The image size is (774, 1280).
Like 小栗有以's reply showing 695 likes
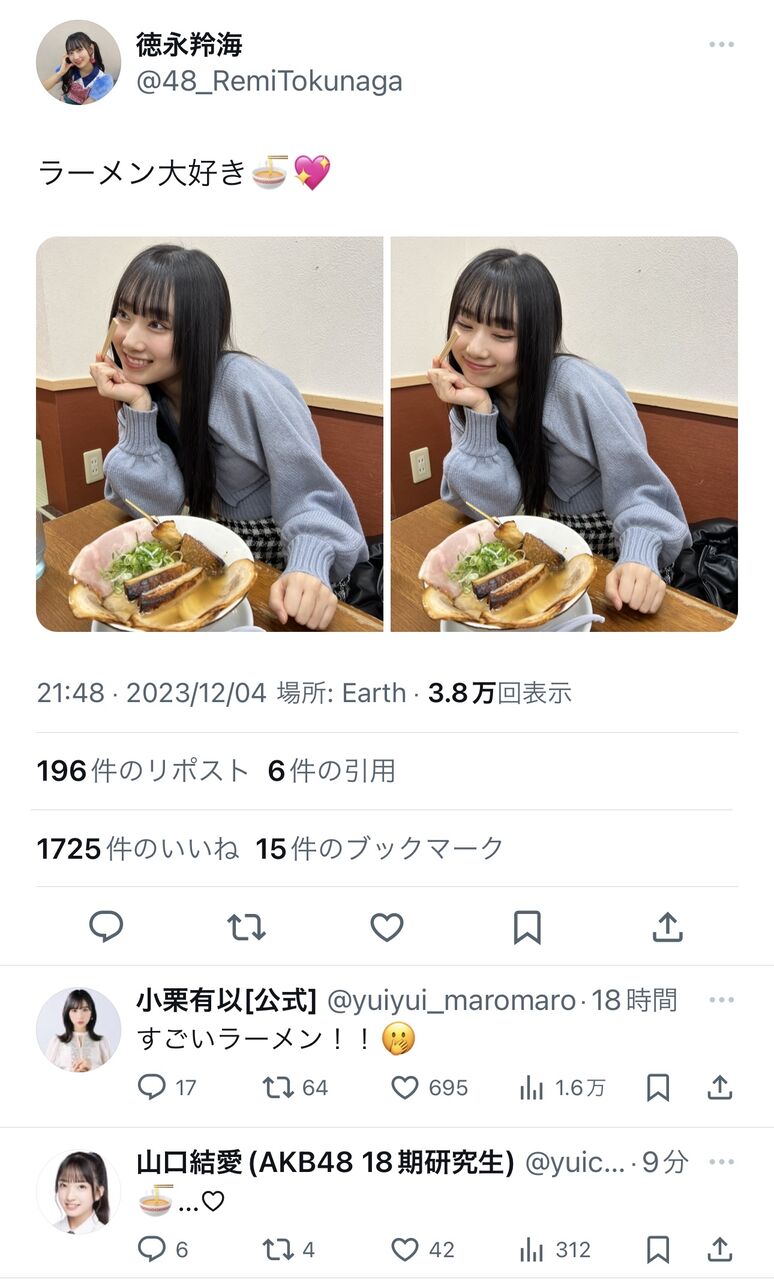430,1087
